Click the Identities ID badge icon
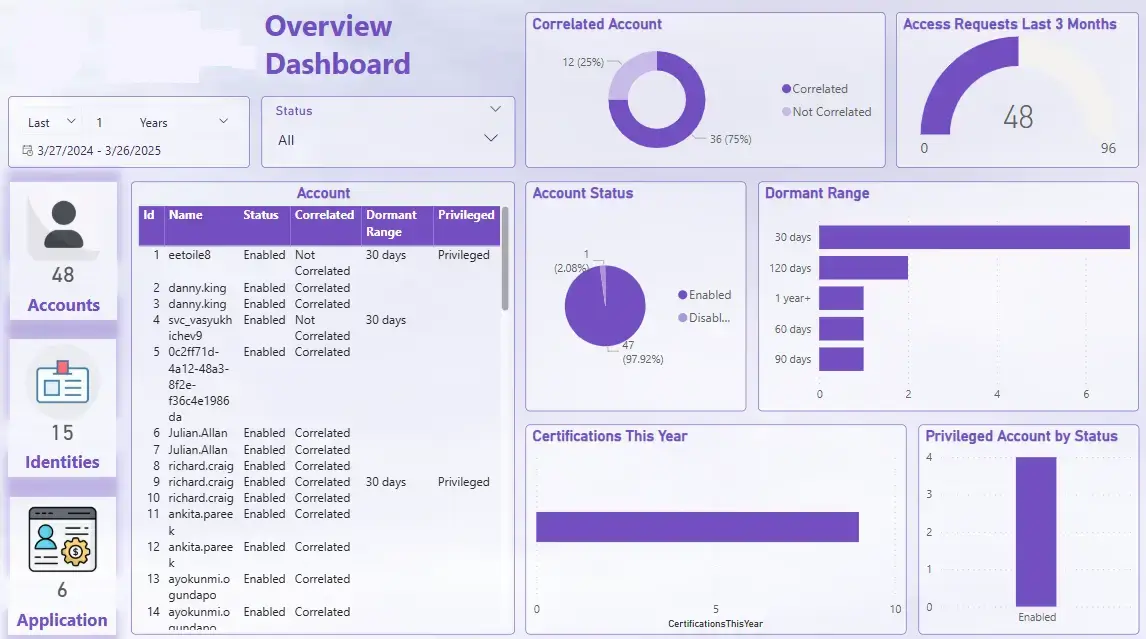The width and height of the screenshot is (1146, 639). pos(63,382)
